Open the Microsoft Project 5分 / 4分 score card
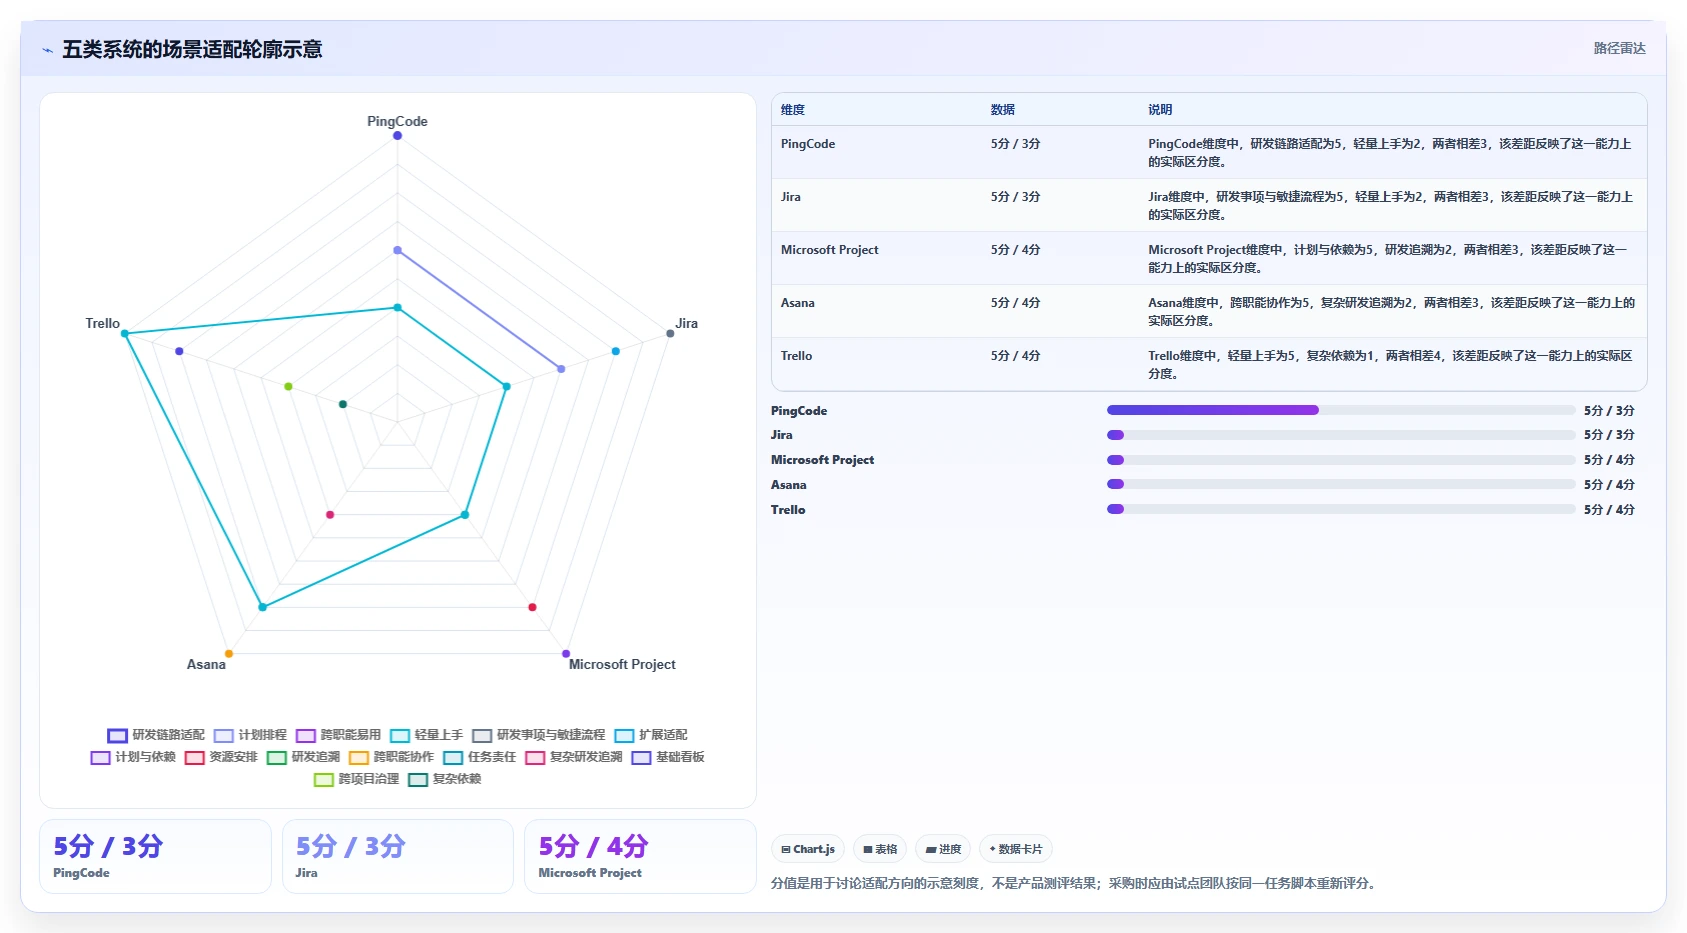Viewport: 1687px width, 933px height. [x=640, y=856]
